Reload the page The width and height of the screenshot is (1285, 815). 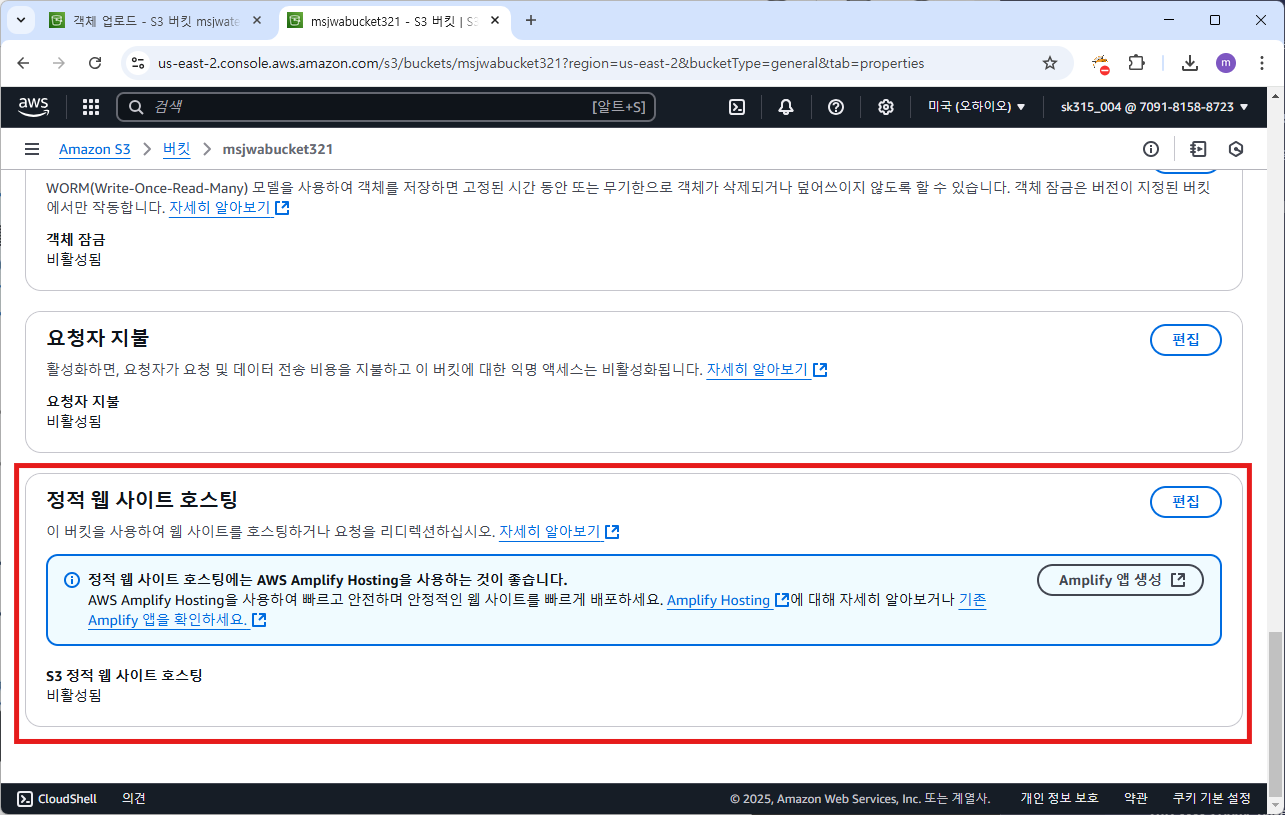point(95,63)
